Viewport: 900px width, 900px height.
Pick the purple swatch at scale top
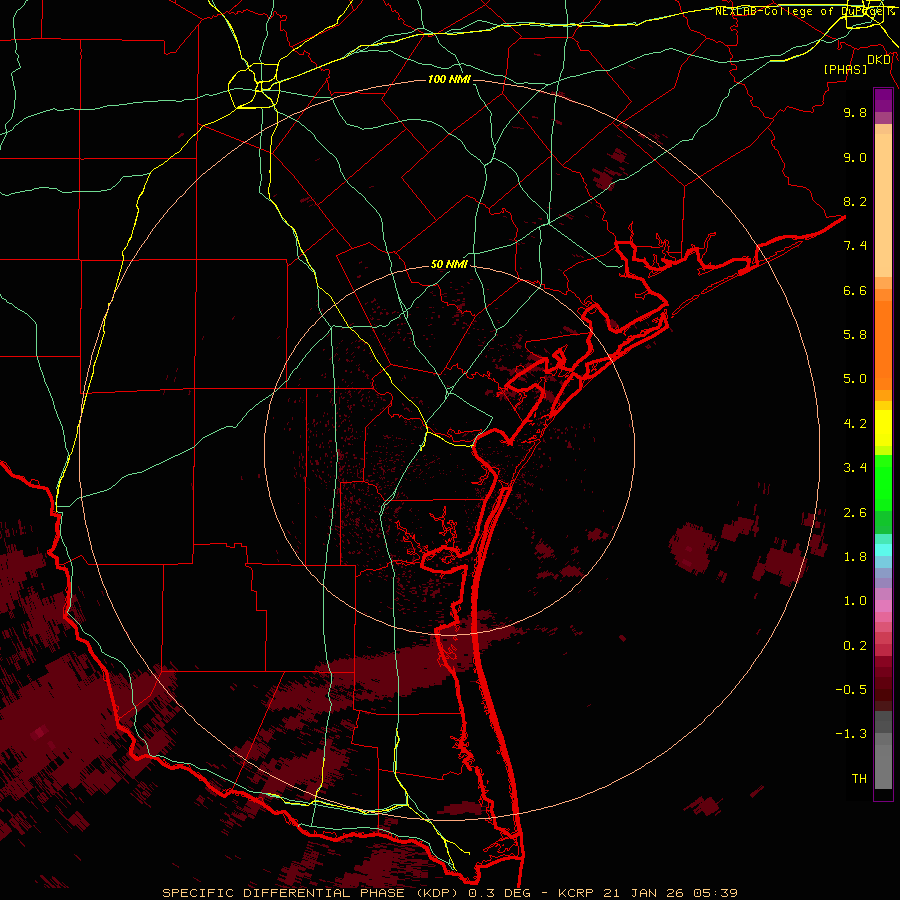(x=883, y=100)
